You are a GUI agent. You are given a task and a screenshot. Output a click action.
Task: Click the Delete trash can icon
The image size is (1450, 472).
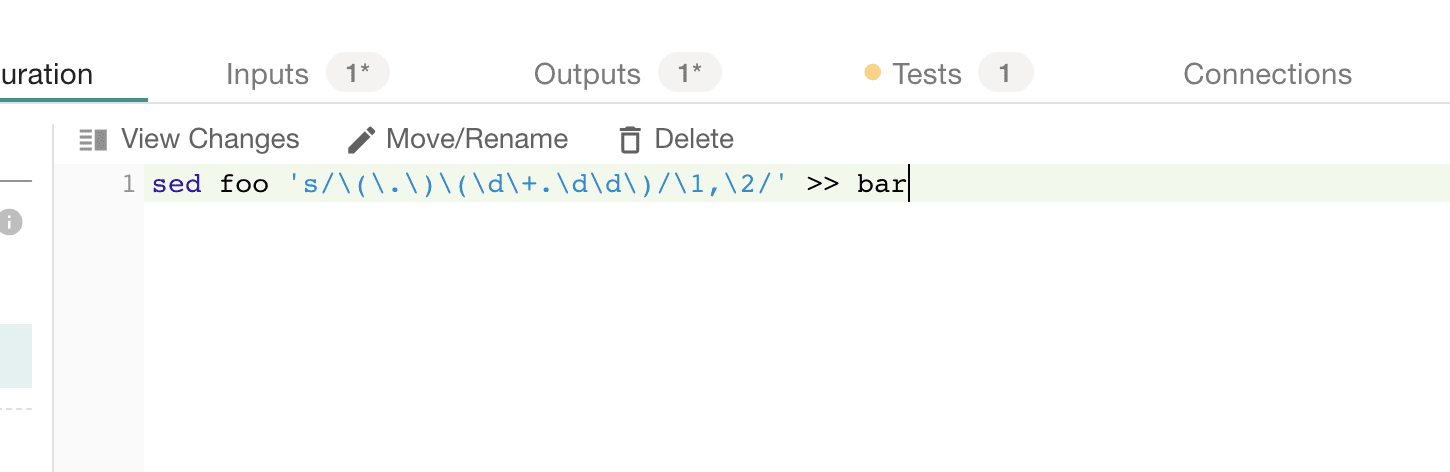(x=630, y=139)
